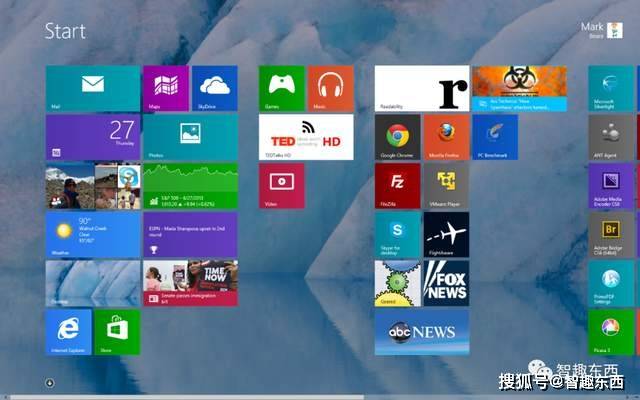
Task: Launch Mozilla Firefox
Action: (447, 137)
